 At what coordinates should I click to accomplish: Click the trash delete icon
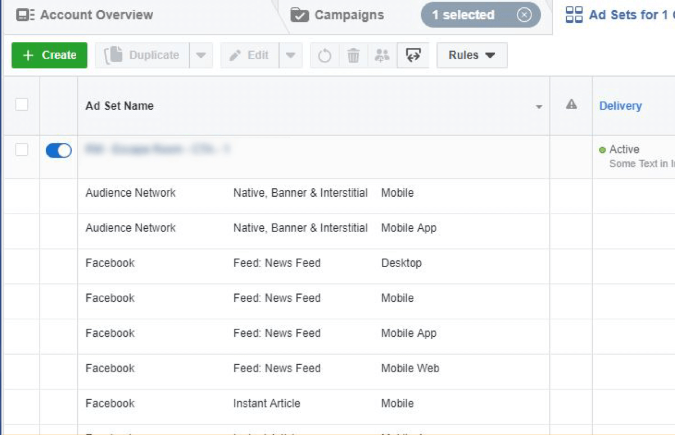pos(353,56)
